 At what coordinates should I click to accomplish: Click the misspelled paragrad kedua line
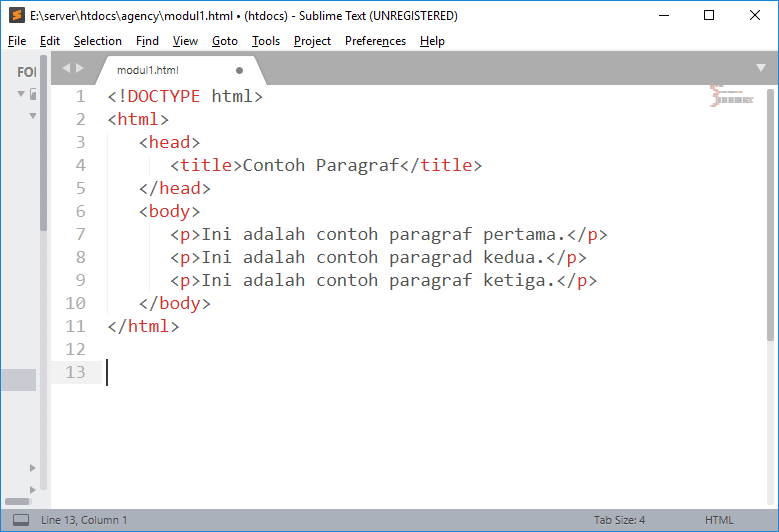pos(378,257)
